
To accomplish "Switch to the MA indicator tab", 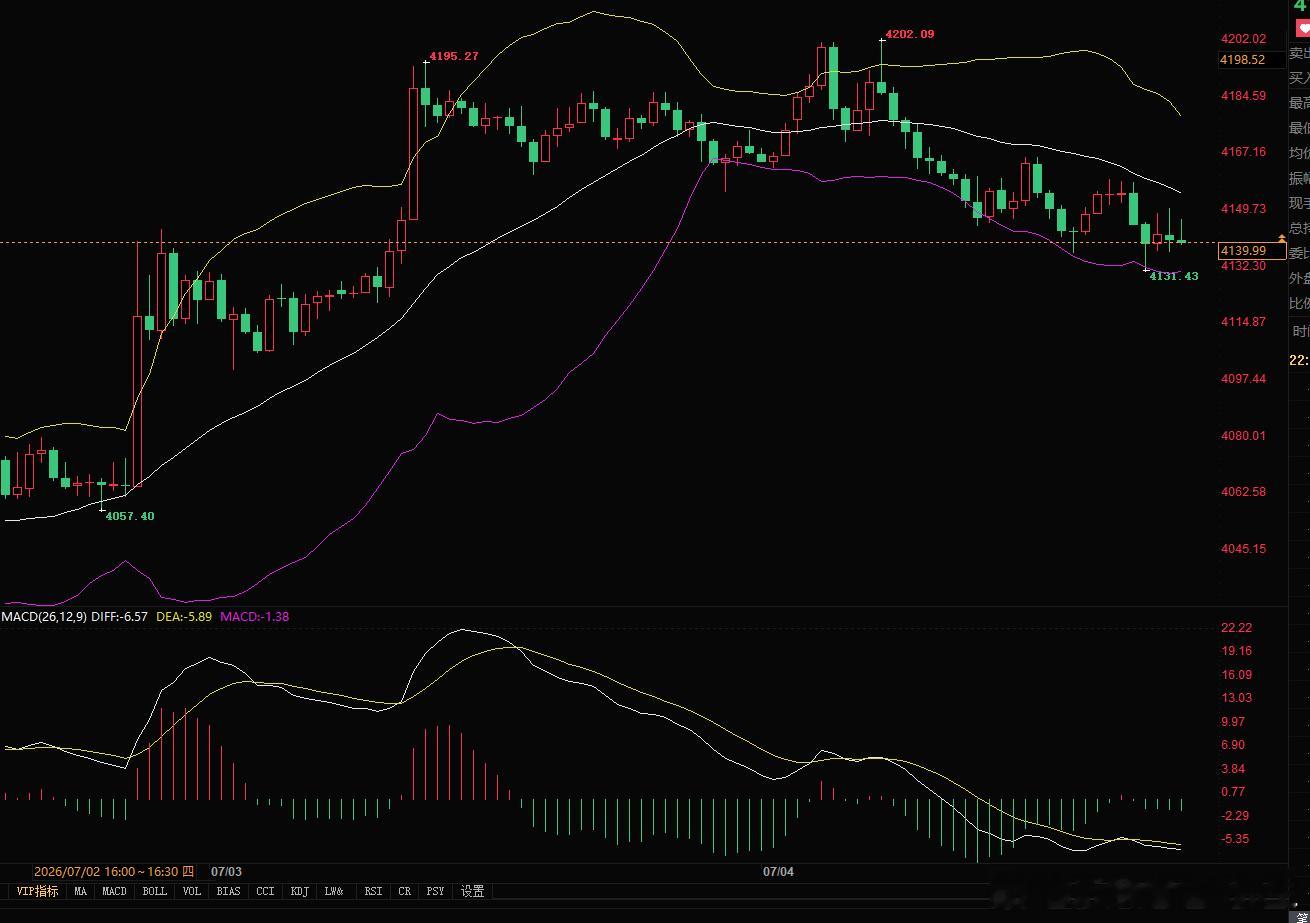I will point(81,891).
